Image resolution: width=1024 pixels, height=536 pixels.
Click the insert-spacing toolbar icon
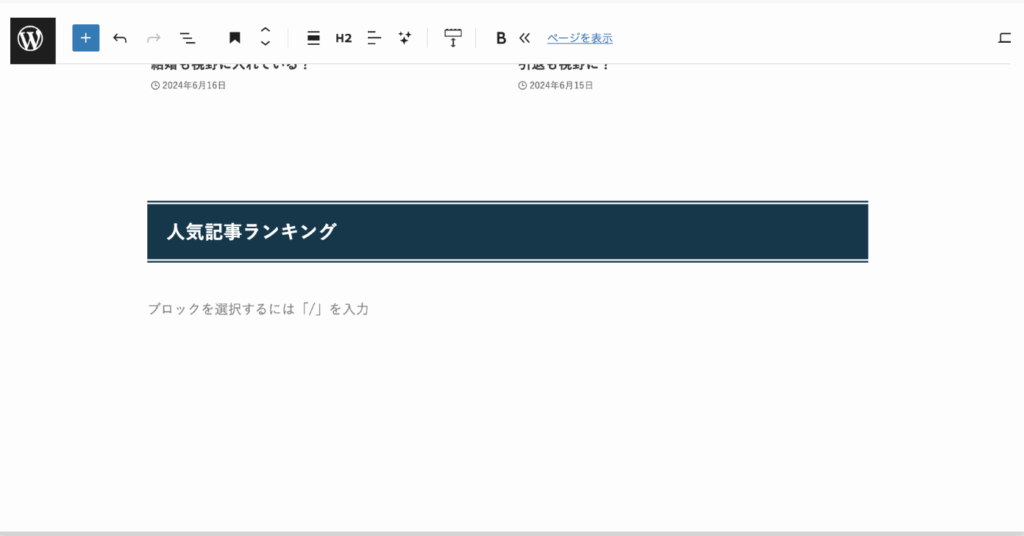(x=453, y=38)
